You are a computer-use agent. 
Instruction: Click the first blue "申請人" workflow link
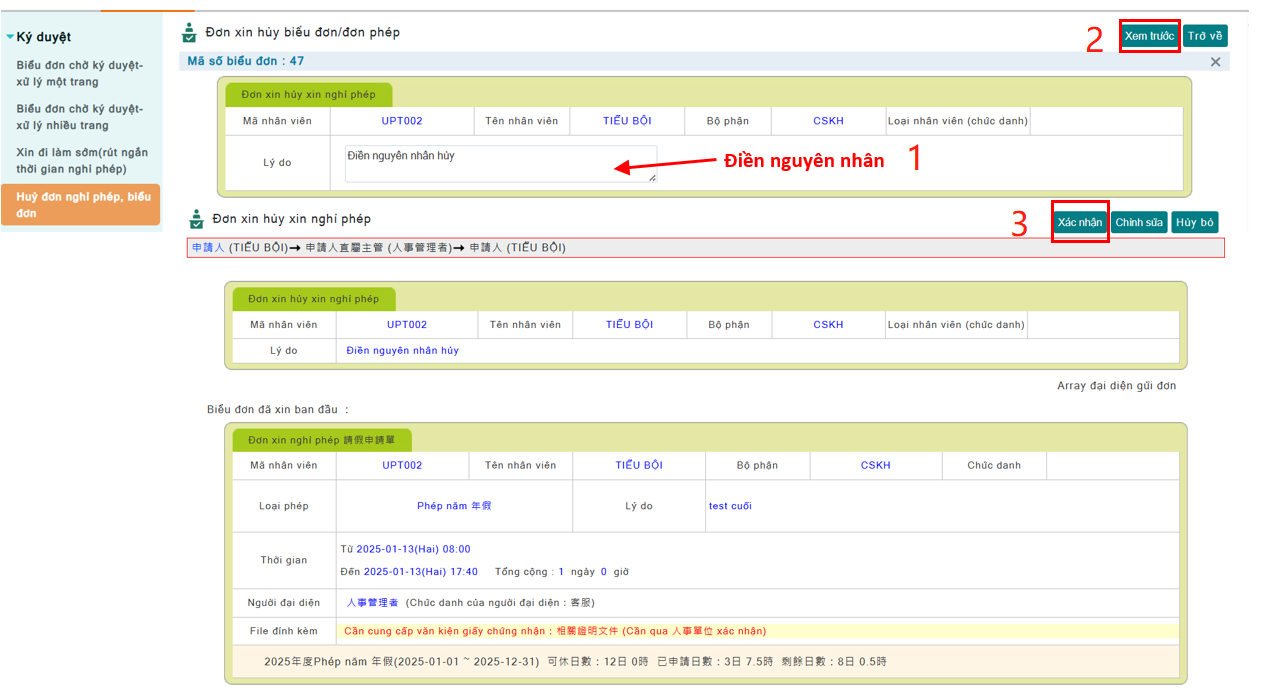(208, 248)
